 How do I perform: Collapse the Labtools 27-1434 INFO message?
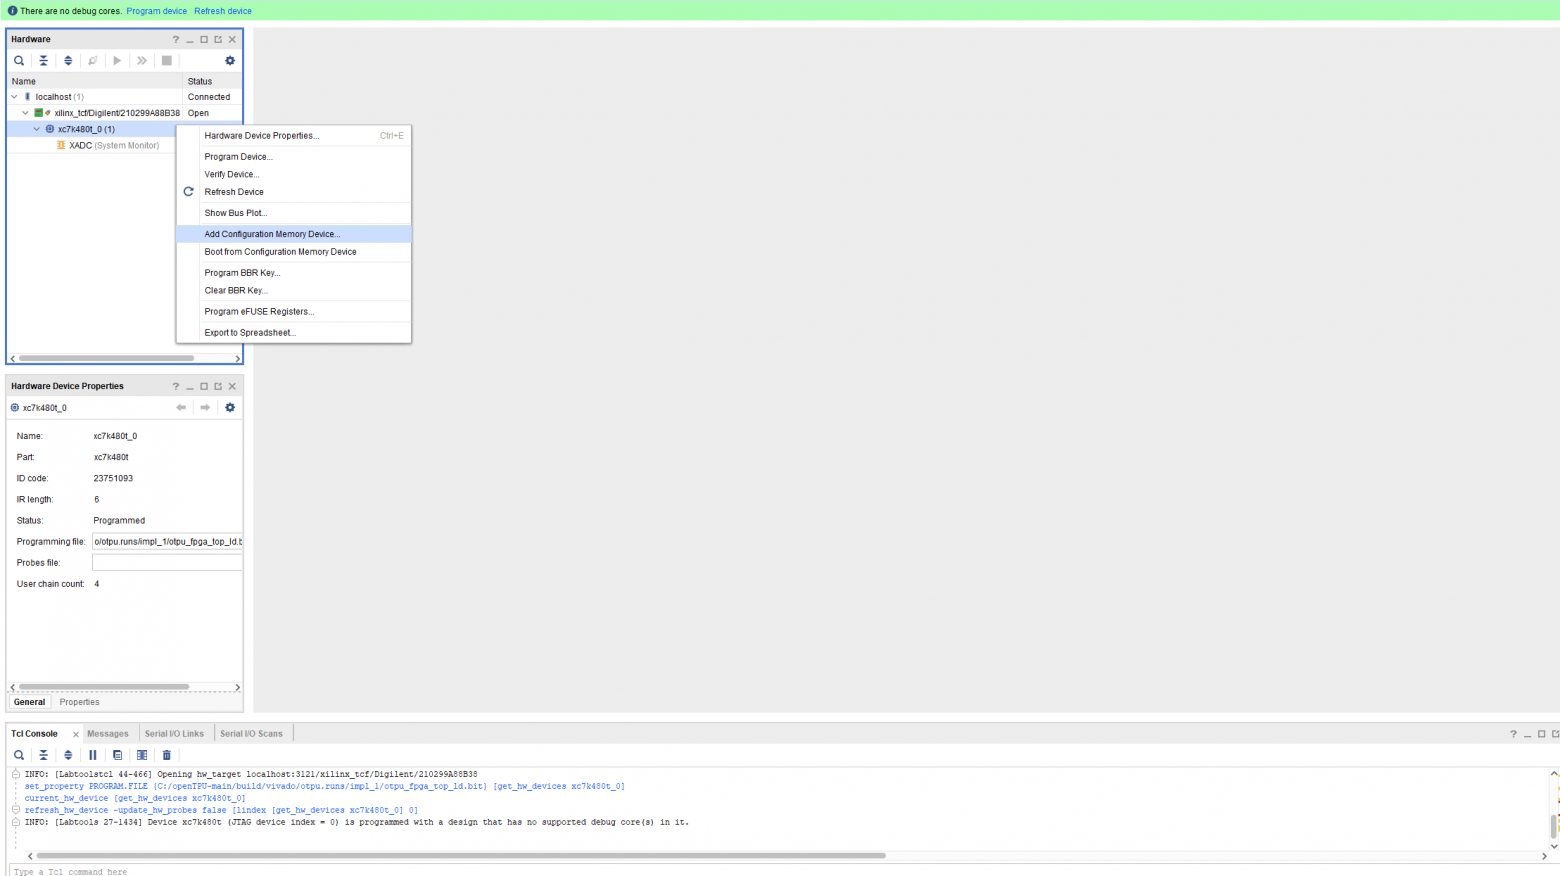click(x=16, y=822)
